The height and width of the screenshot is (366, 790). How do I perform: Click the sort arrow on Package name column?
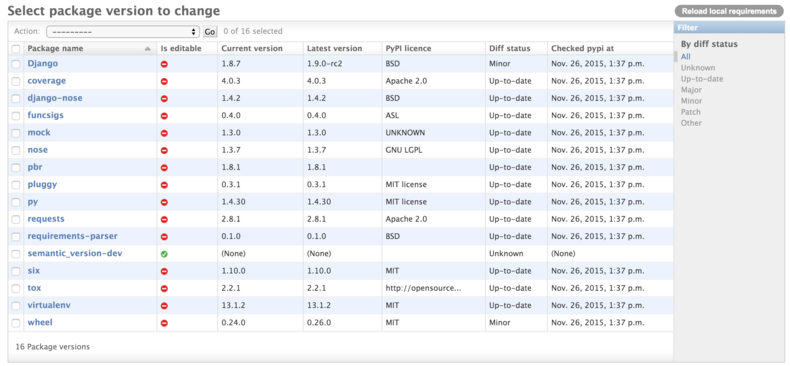pos(147,49)
